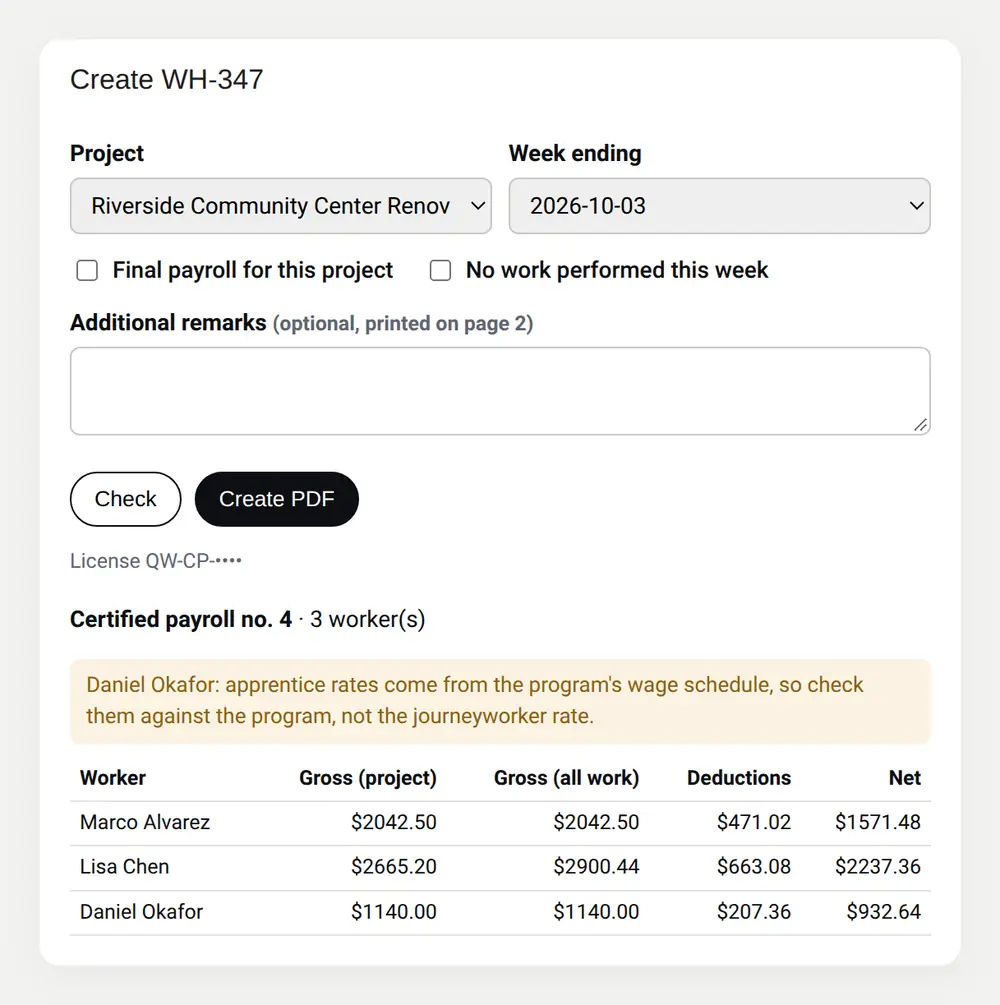
Task: Click the Create WH-347 heading
Action: coord(167,79)
